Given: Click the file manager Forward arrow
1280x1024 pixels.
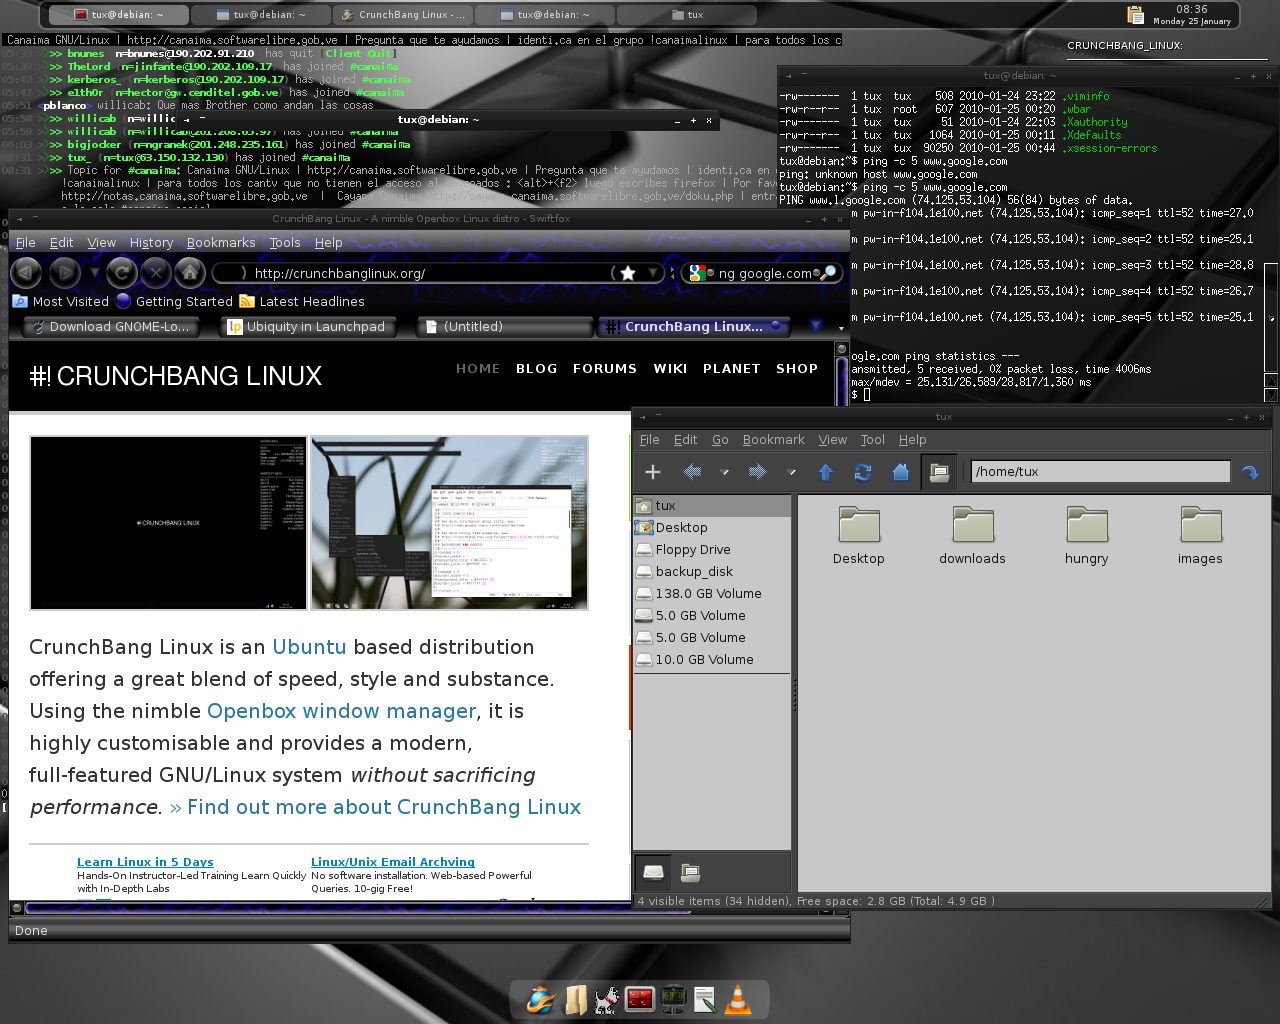Looking at the screenshot, I should tap(757, 472).
